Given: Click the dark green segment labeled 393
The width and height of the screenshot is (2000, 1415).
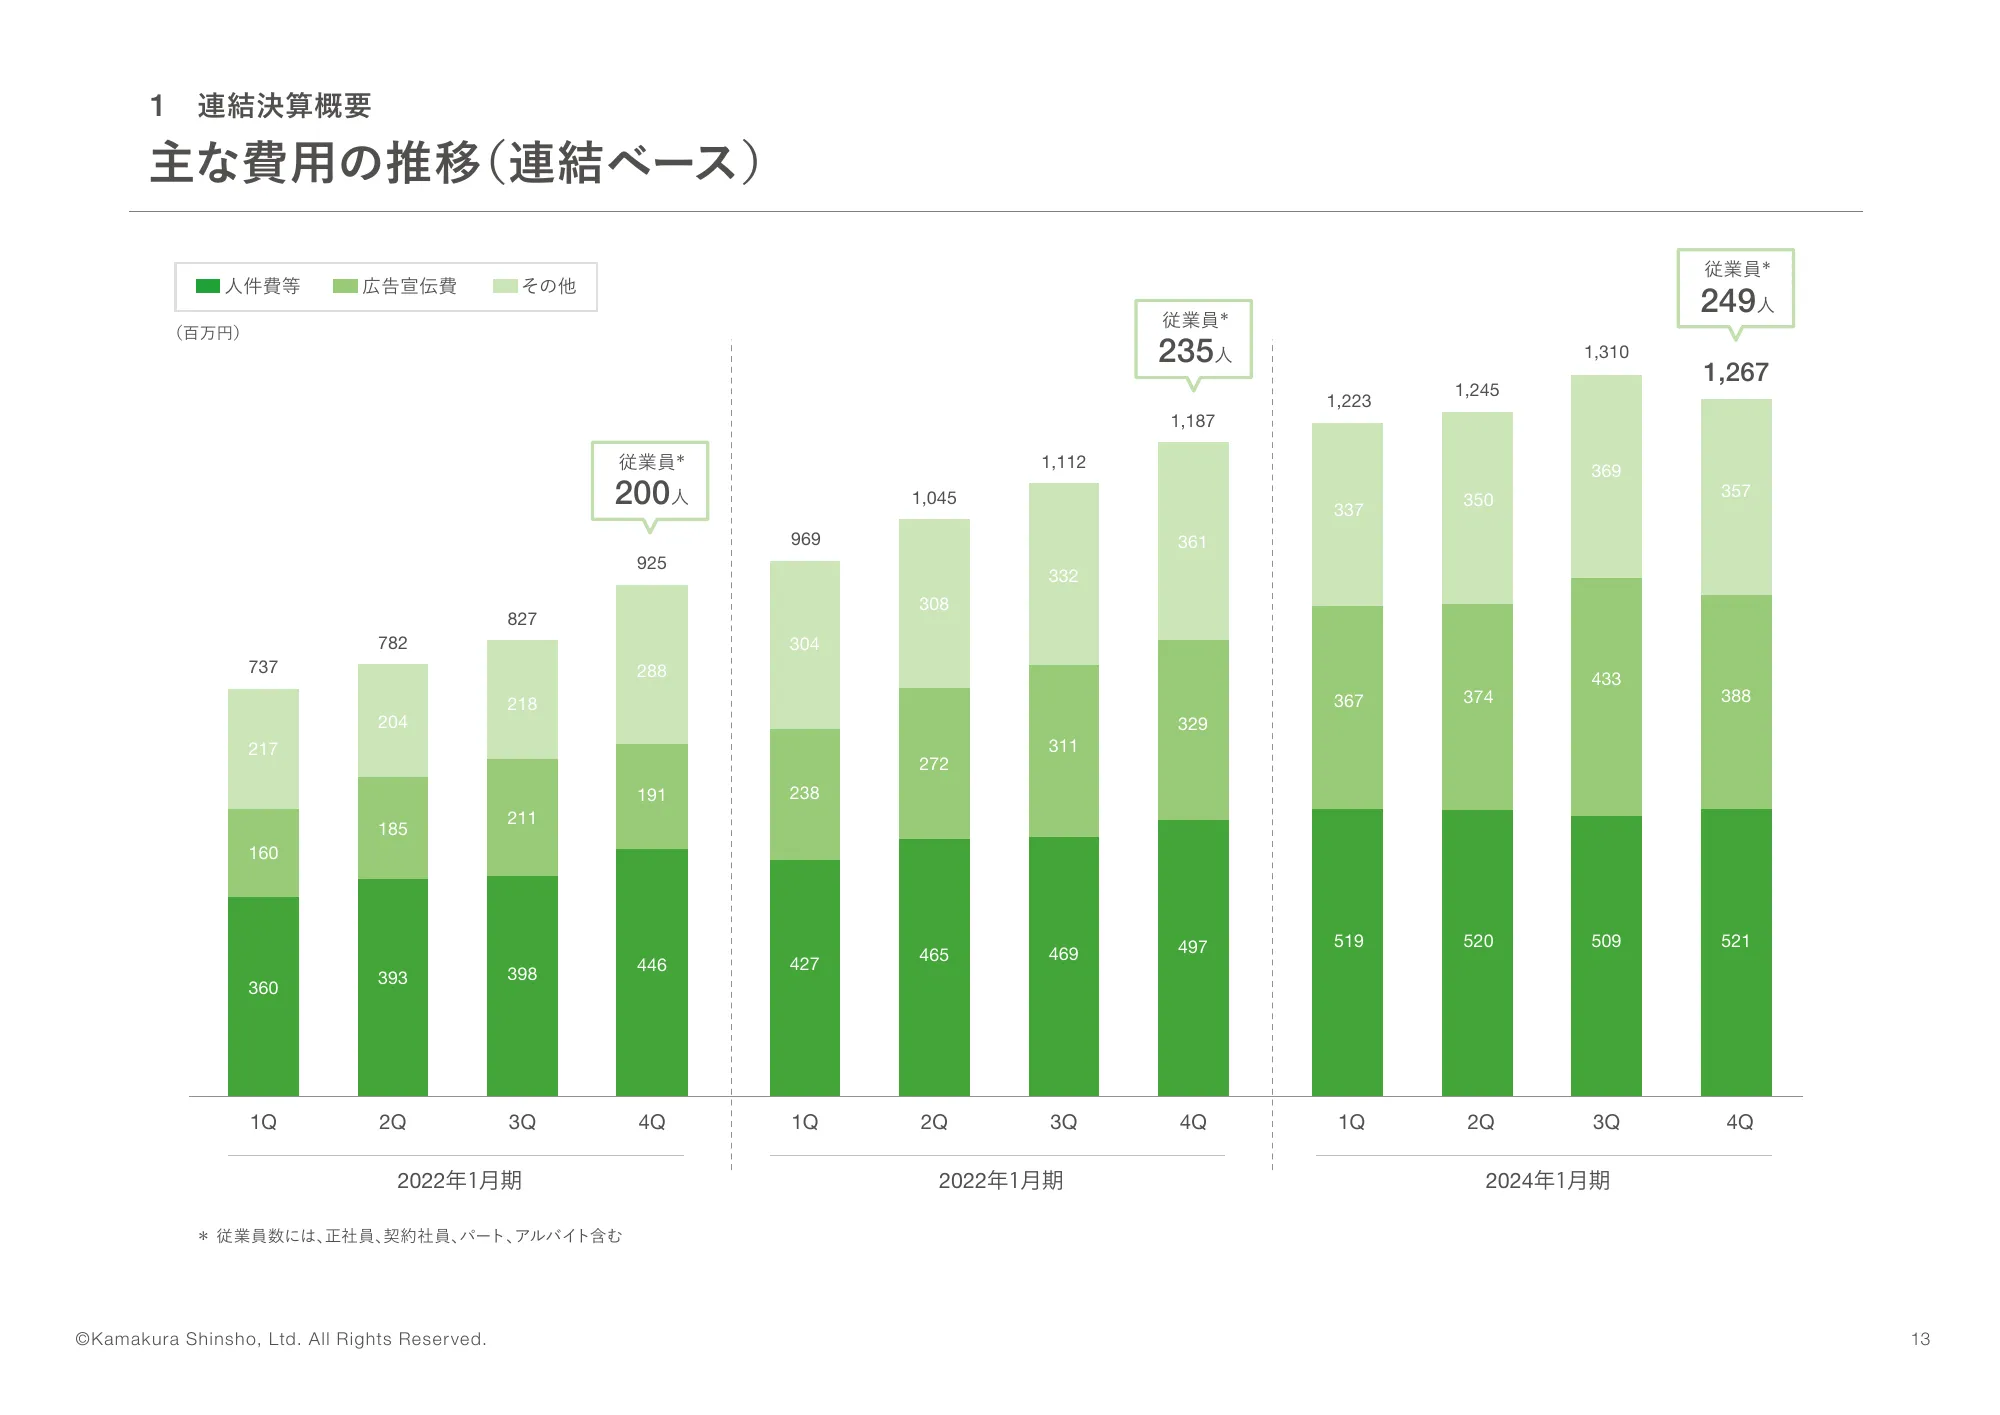Looking at the screenshot, I should [x=393, y=987].
